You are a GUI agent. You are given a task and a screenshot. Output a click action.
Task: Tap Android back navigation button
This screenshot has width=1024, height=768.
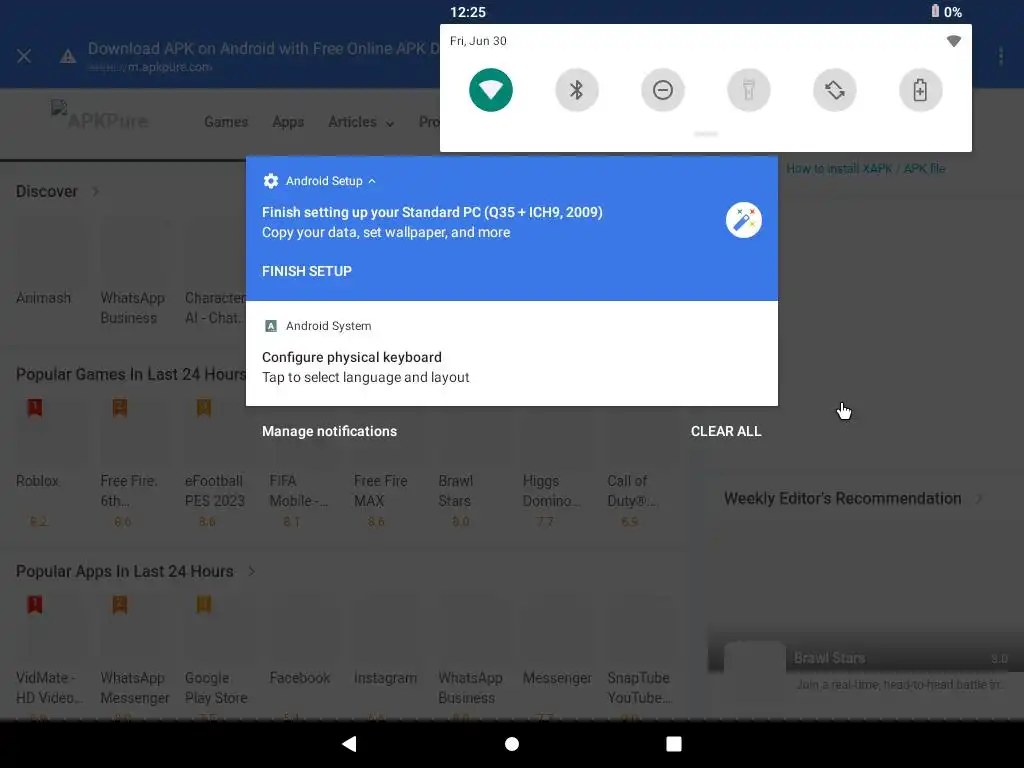(349, 744)
